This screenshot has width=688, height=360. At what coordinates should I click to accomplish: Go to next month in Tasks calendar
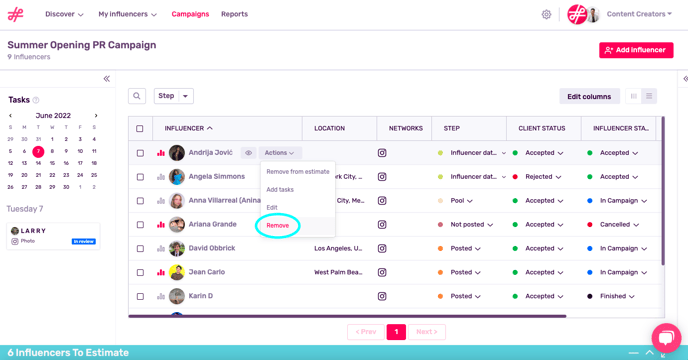click(x=96, y=116)
